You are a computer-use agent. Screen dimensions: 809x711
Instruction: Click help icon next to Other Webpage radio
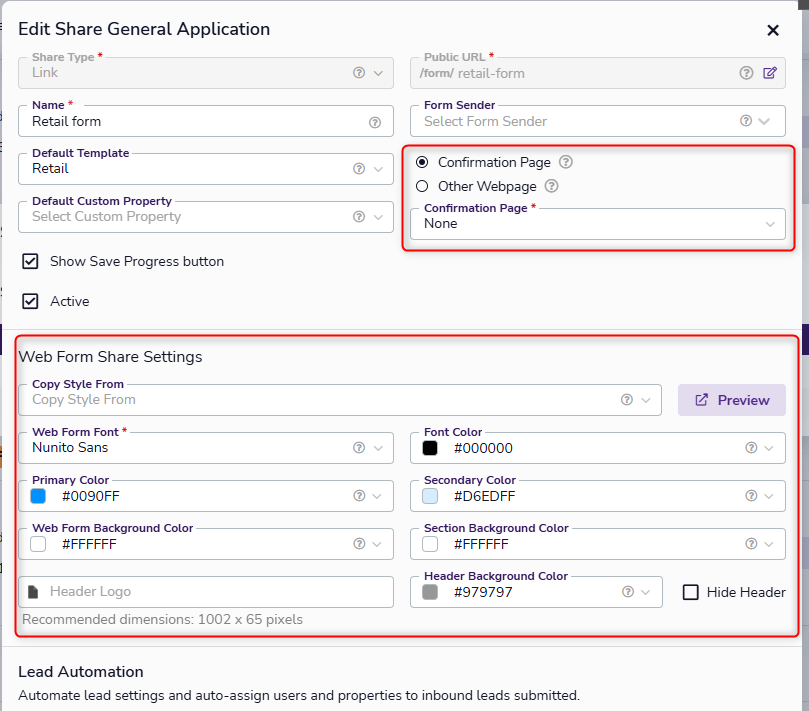pyautogui.click(x=551, y=186)
